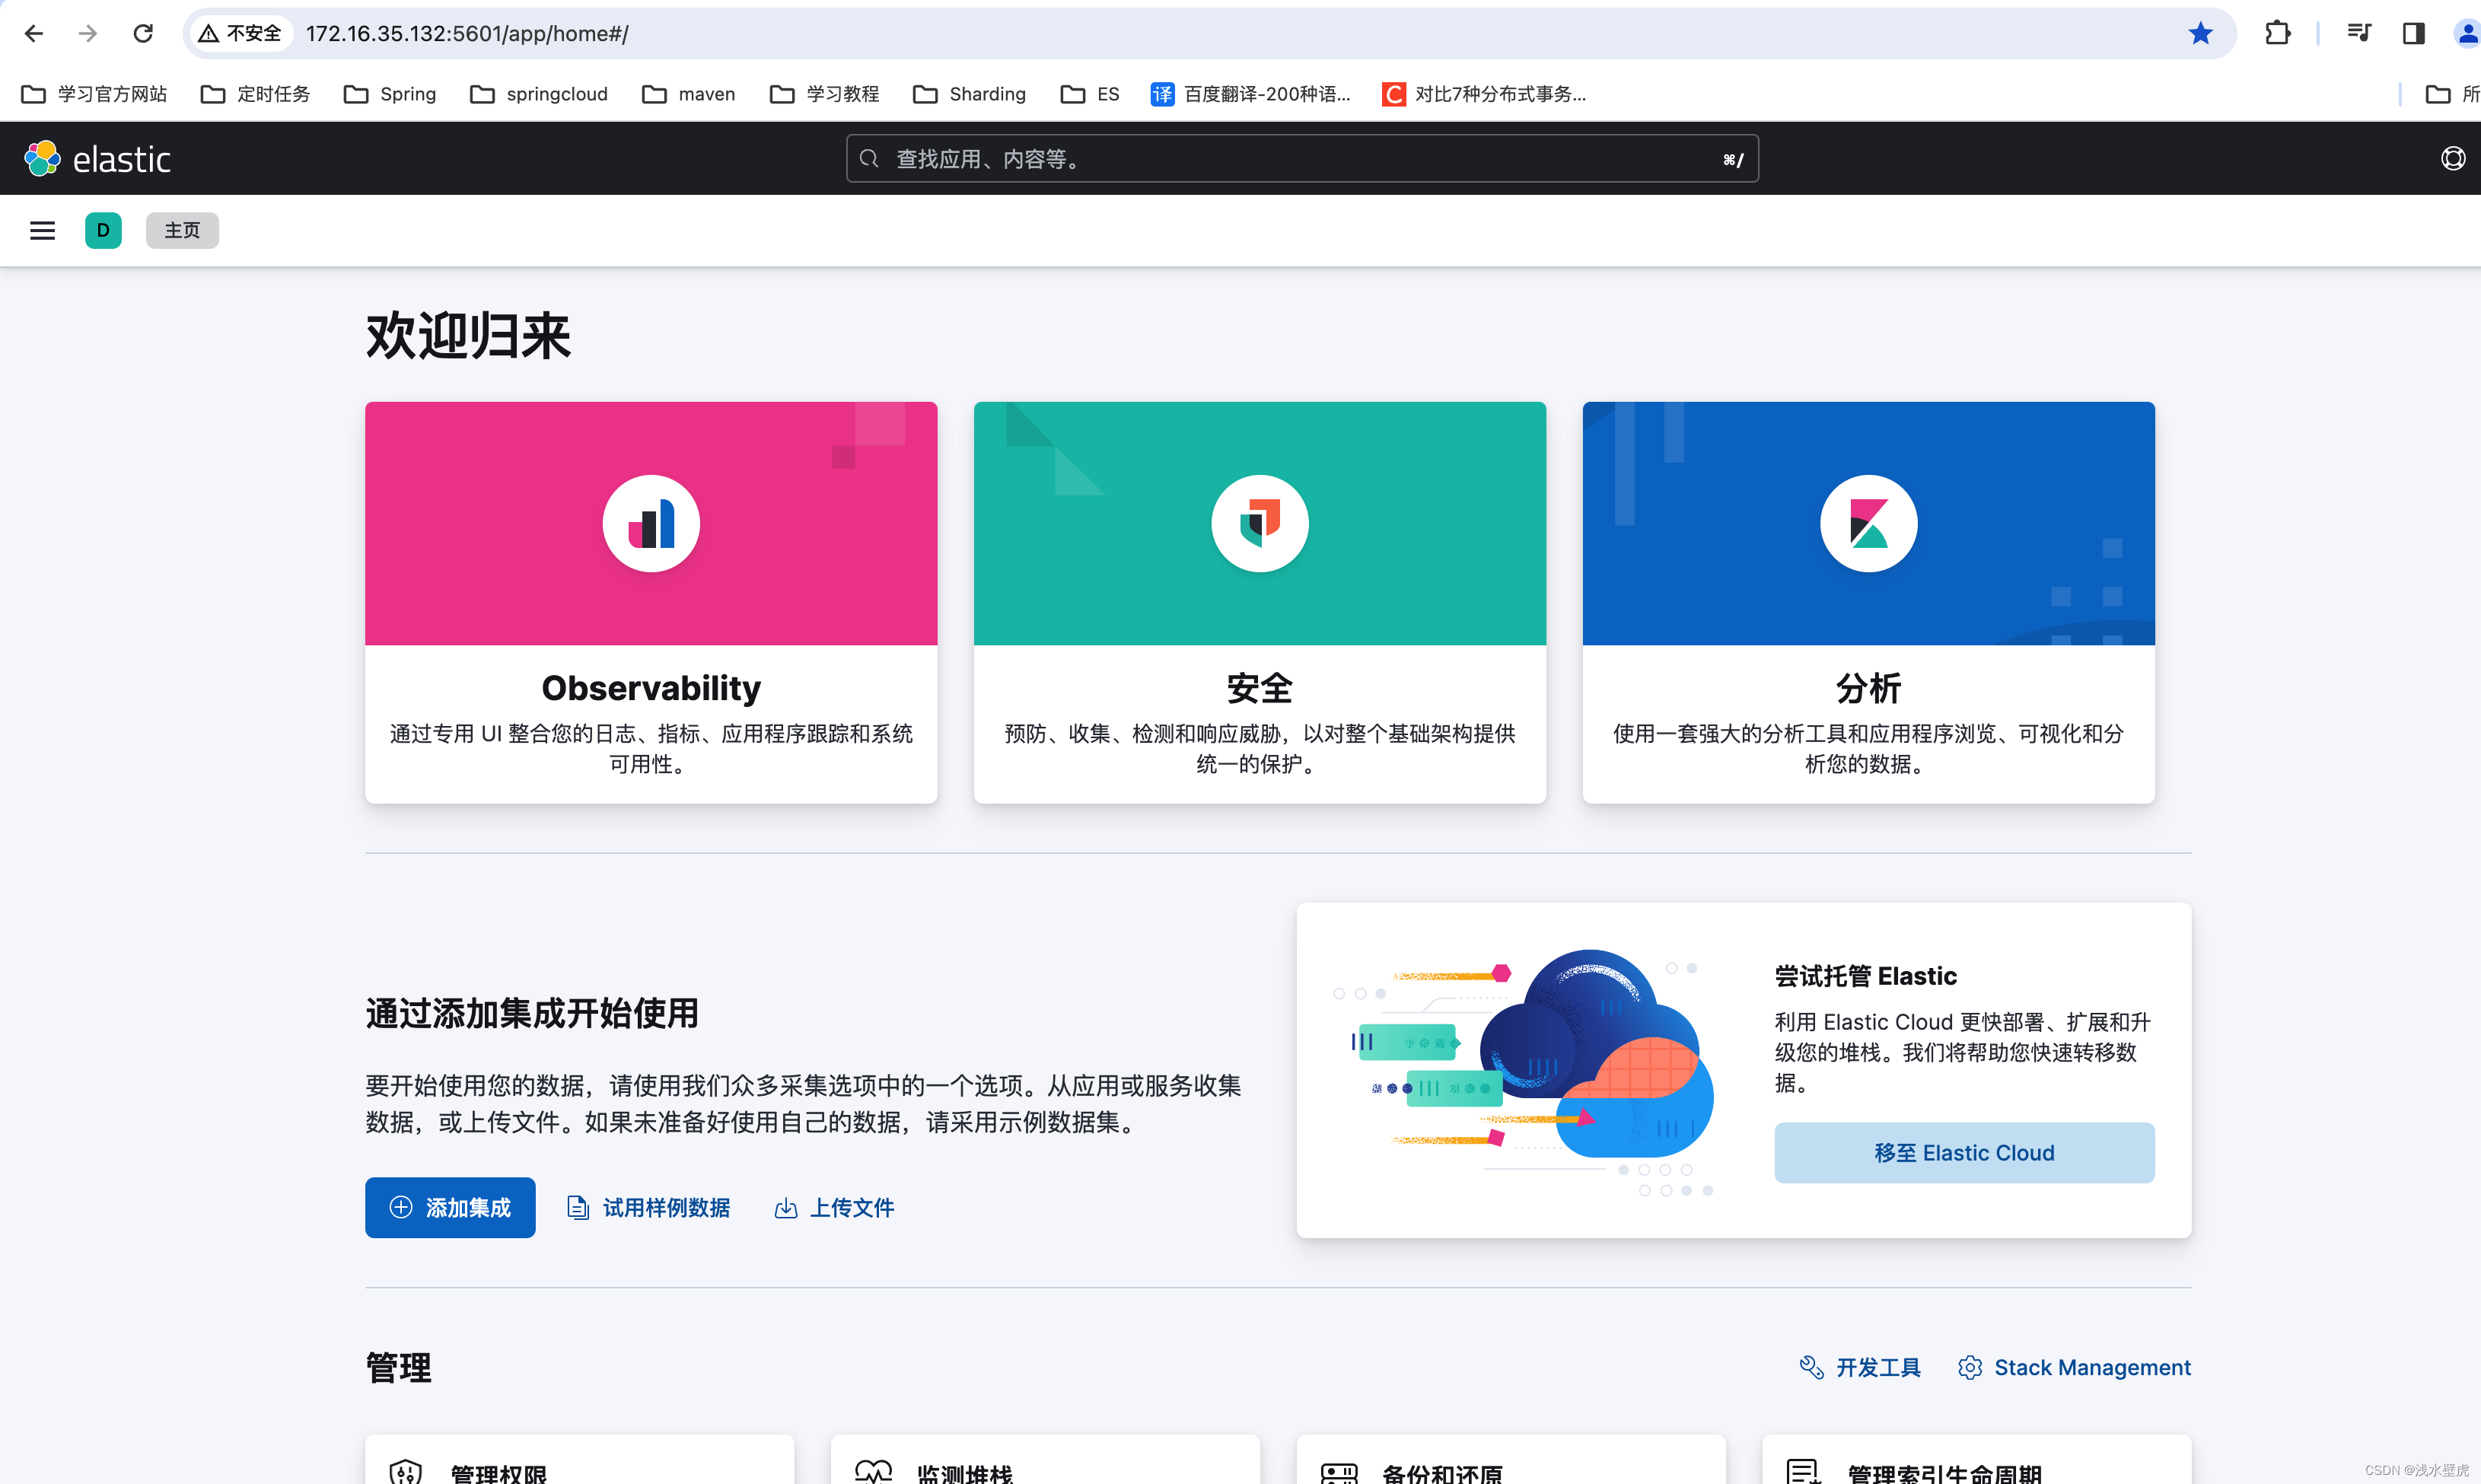Open the Spring bookmarks folder
2481x1484 pixels.
coord(390,94)
